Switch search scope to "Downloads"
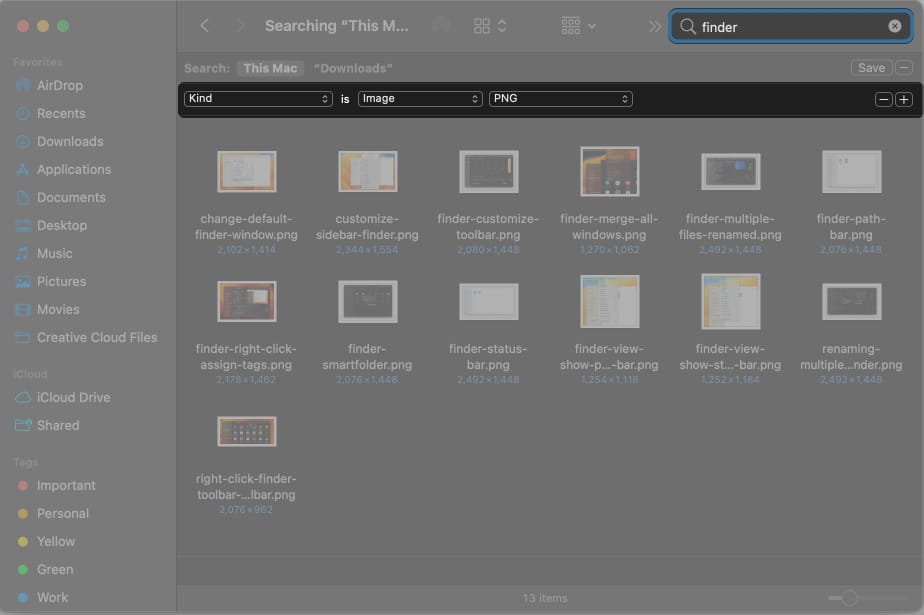 (352, 68)
